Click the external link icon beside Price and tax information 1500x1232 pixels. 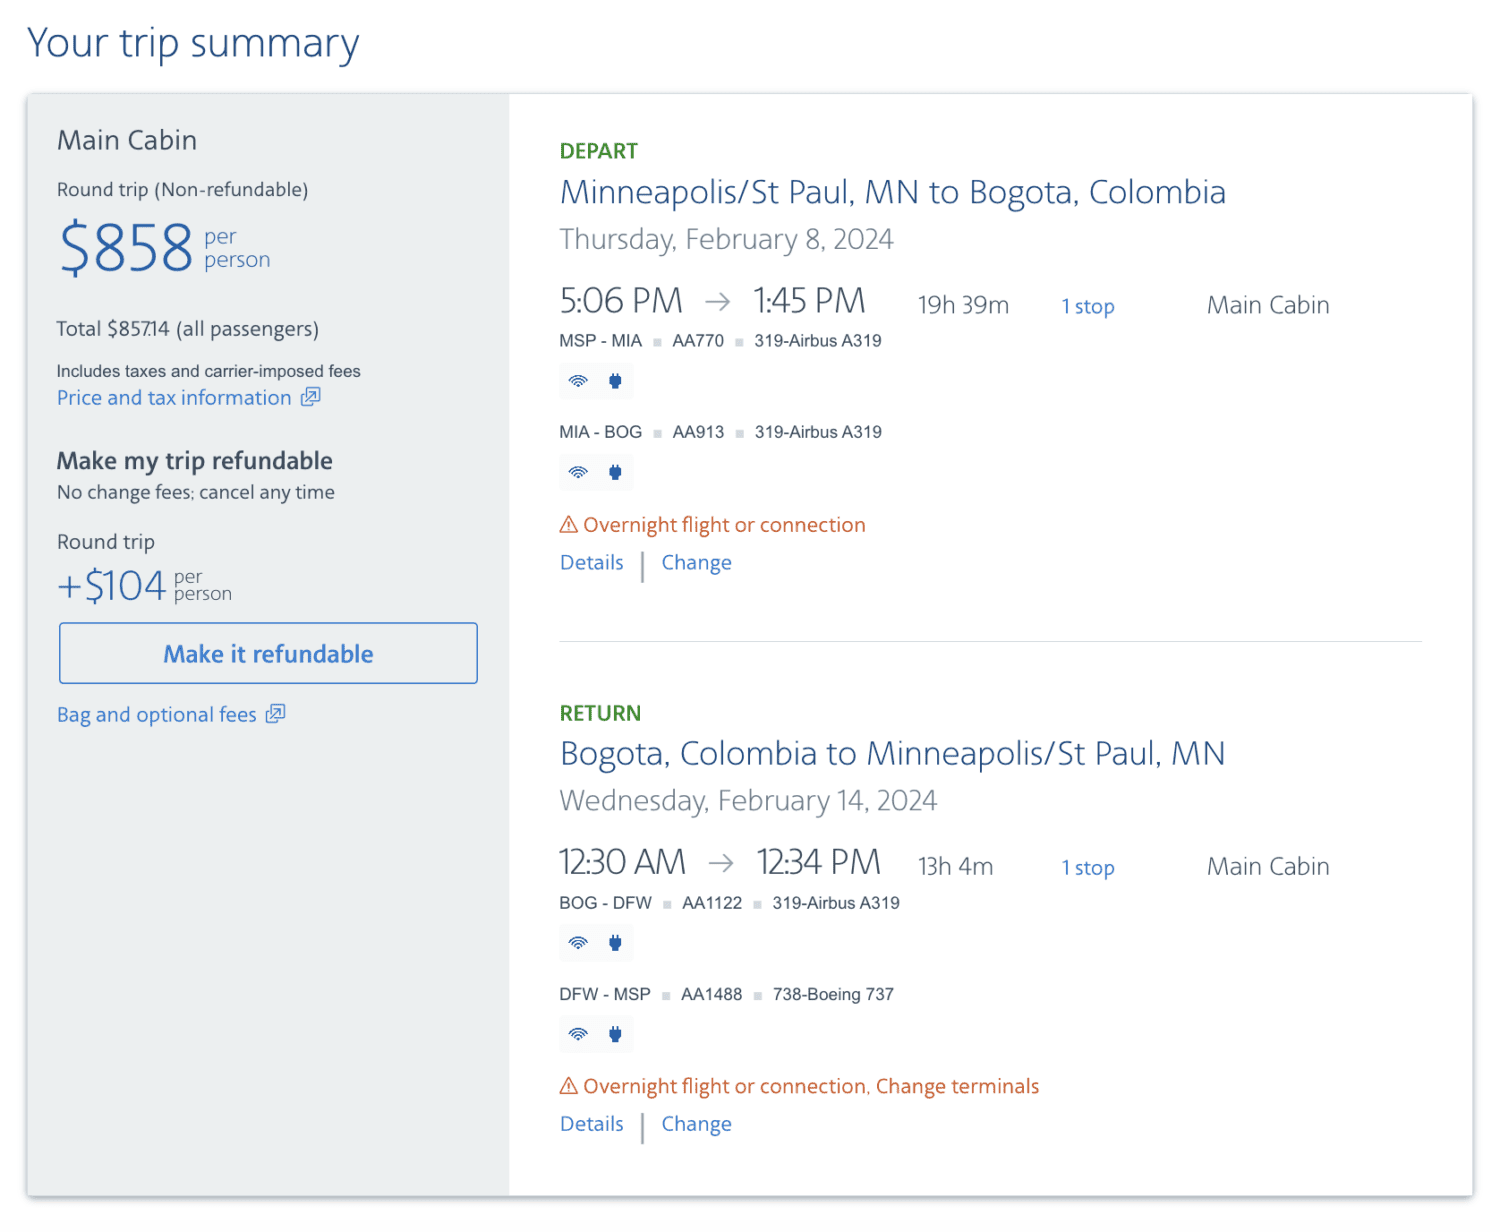click(310, 396)
